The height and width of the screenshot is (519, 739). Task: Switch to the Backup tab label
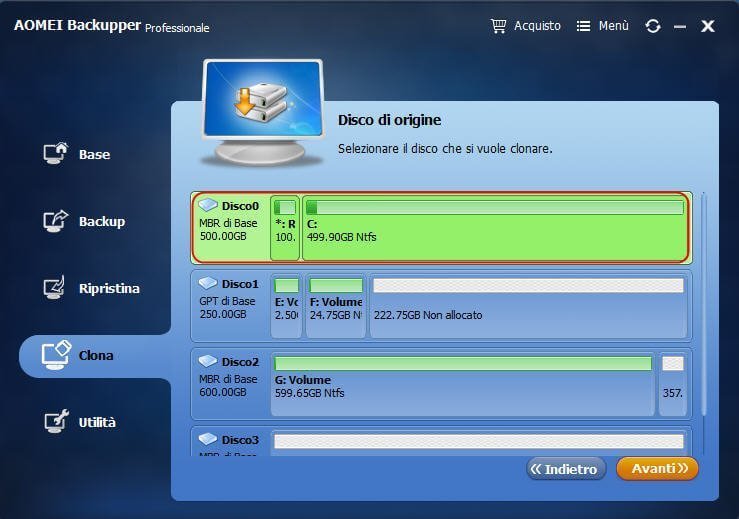(102, 222)
